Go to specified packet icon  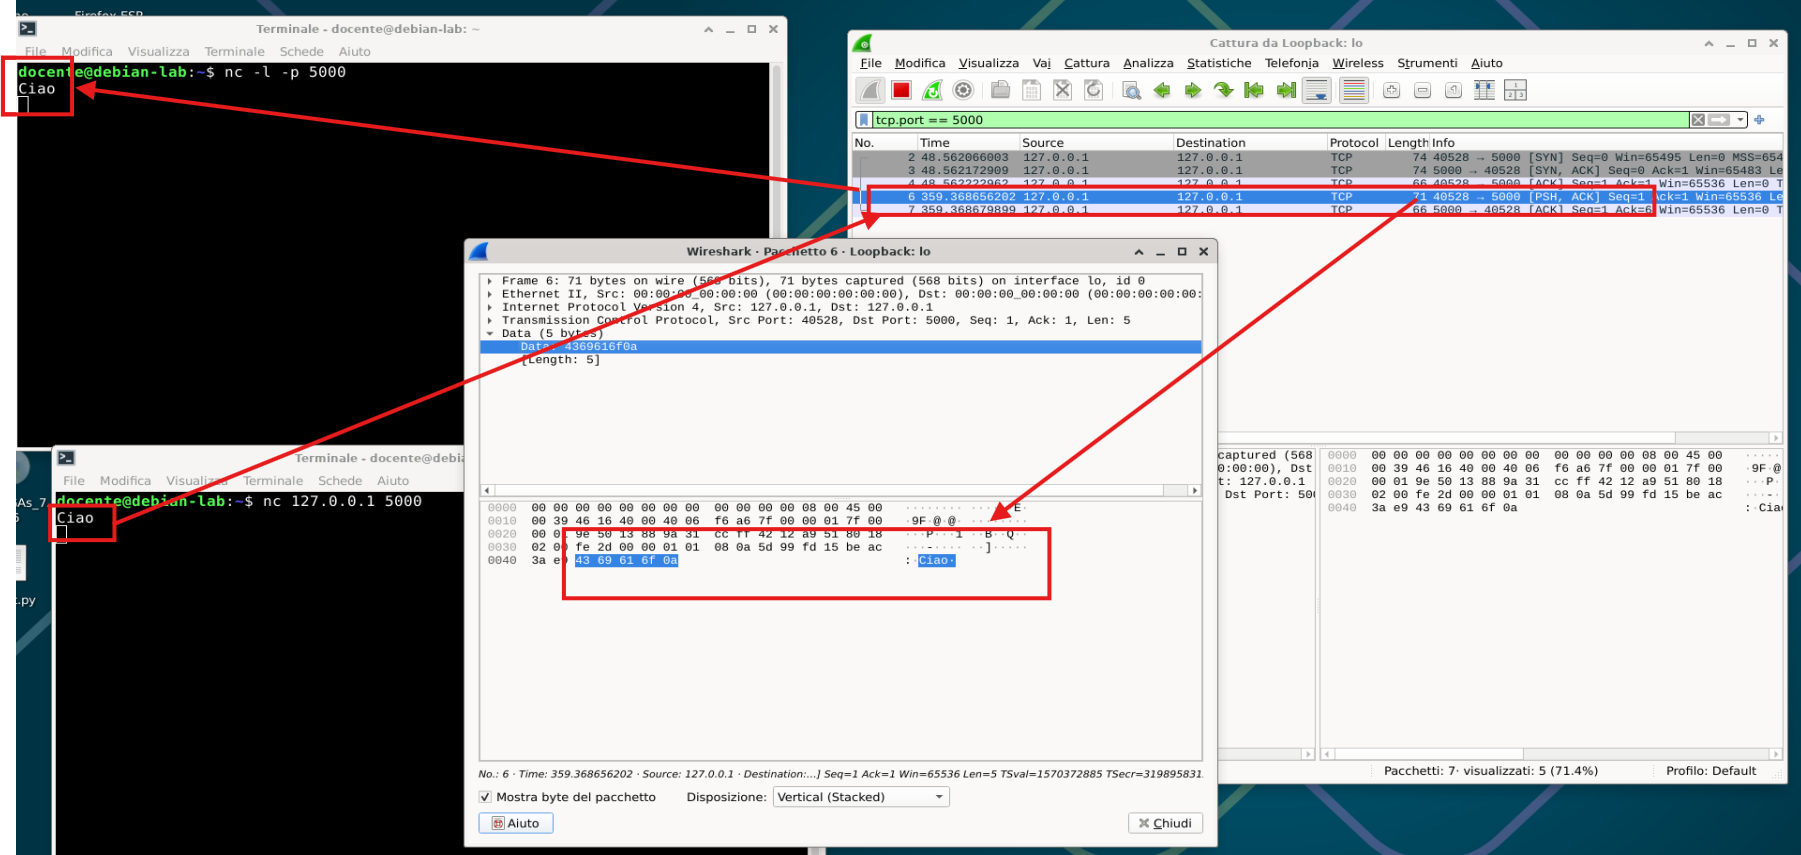pos(1224,90)
